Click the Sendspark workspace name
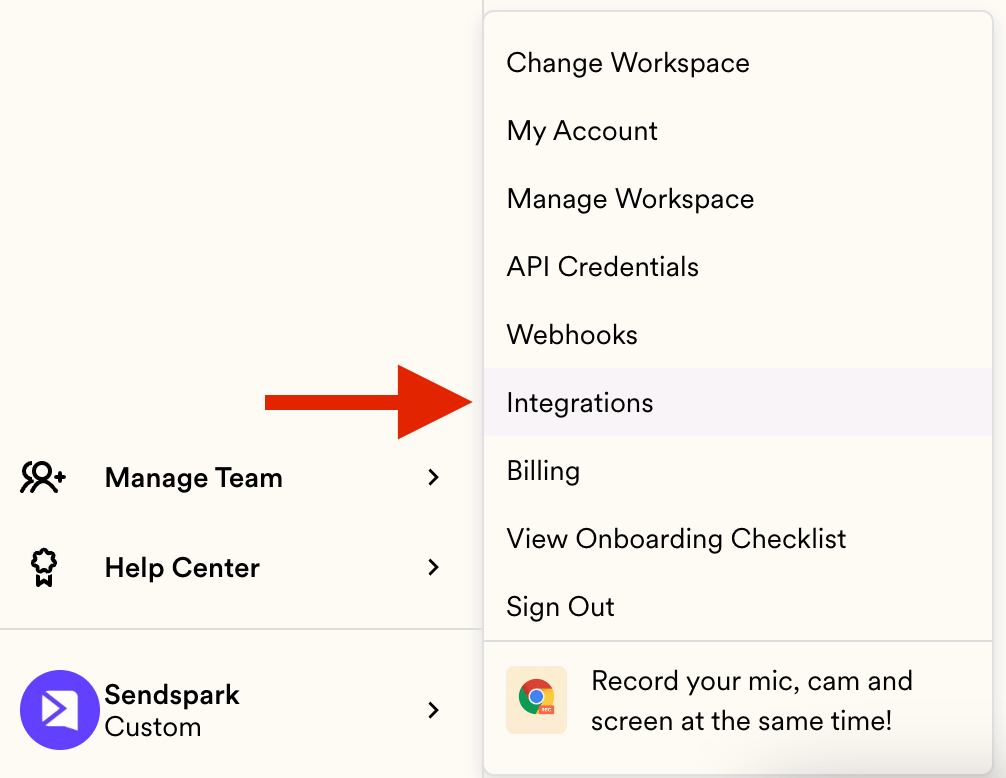Screen dimensions: 1006x778 pos(172,695)
